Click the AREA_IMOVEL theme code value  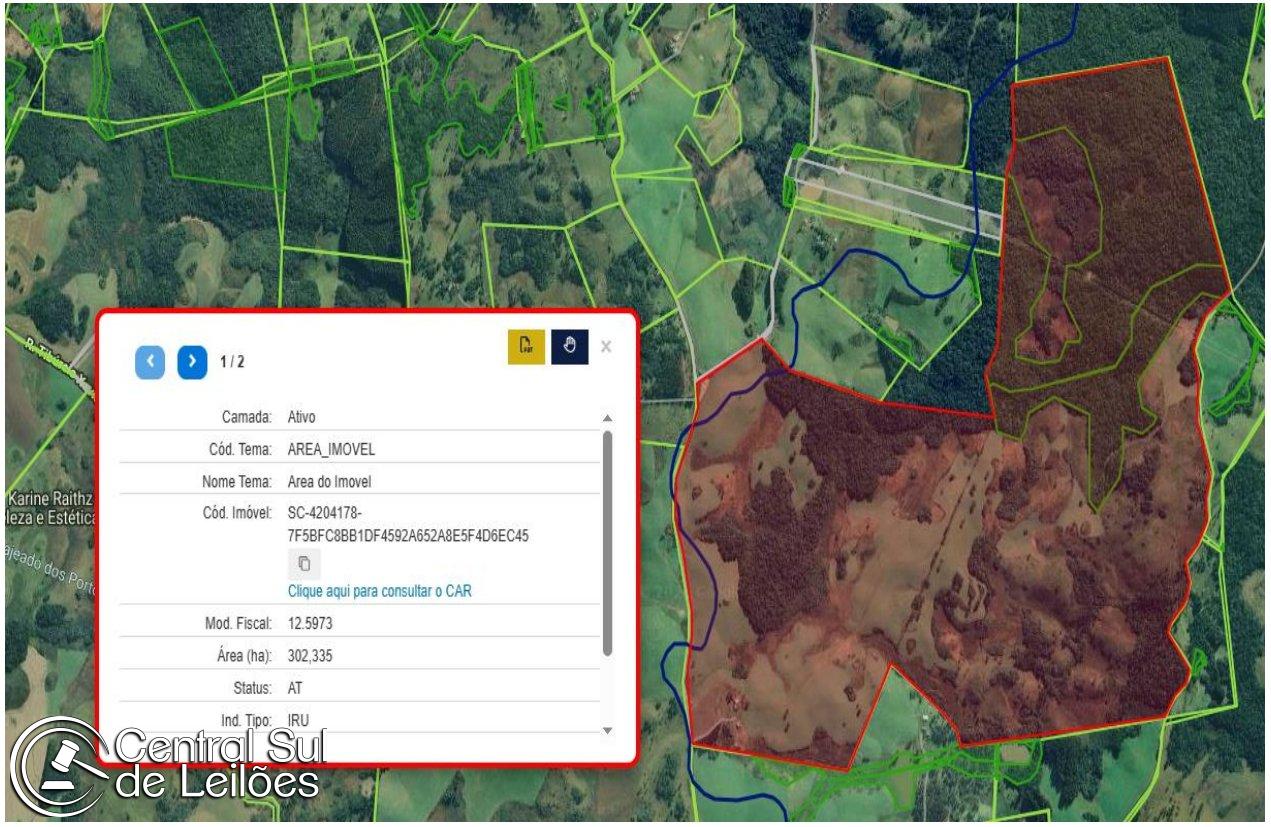pyautogui.click(x=331, y=449)
